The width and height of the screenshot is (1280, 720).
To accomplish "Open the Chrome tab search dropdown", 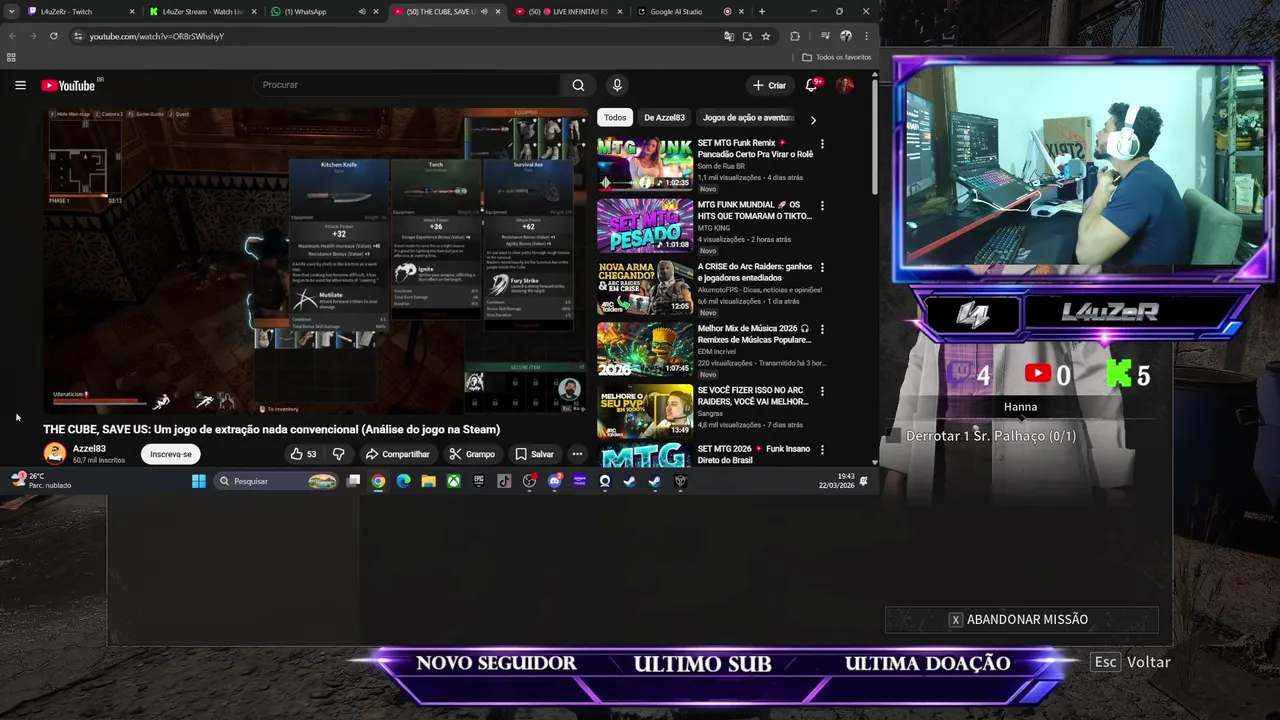I will pos(13,12).
